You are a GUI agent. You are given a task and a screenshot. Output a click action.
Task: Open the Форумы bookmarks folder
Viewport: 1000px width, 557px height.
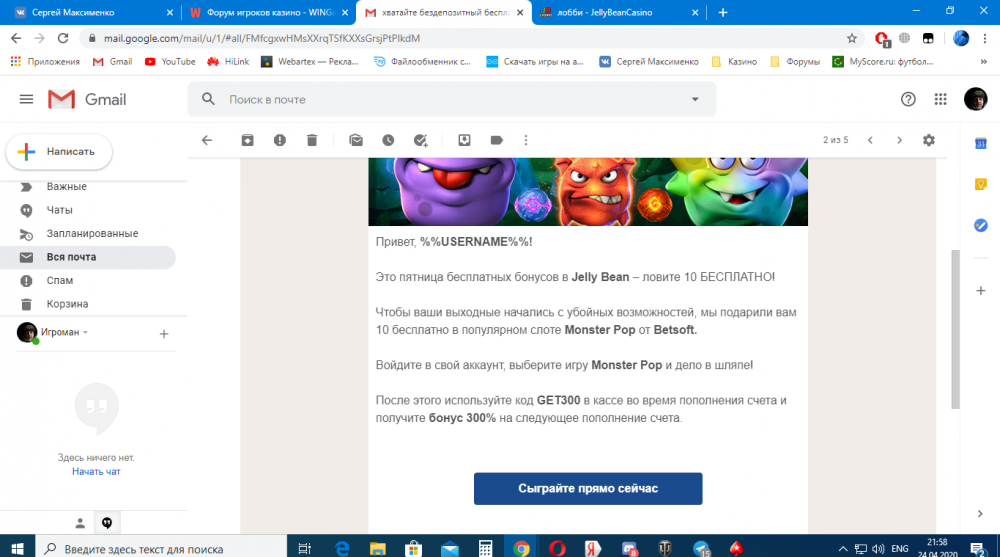pyautogui.click(x=795, y=62)
